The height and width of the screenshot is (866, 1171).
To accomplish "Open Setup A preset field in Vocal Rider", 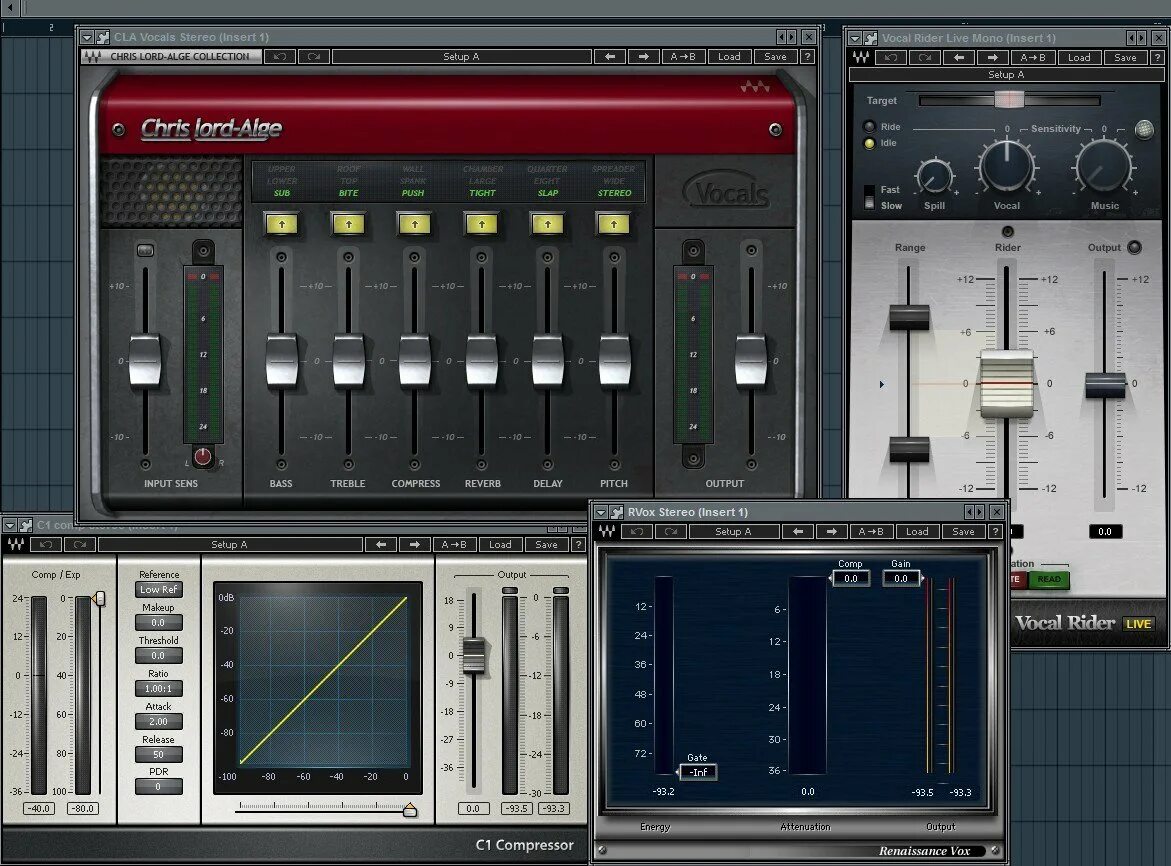I will [x=1006, y=75].
